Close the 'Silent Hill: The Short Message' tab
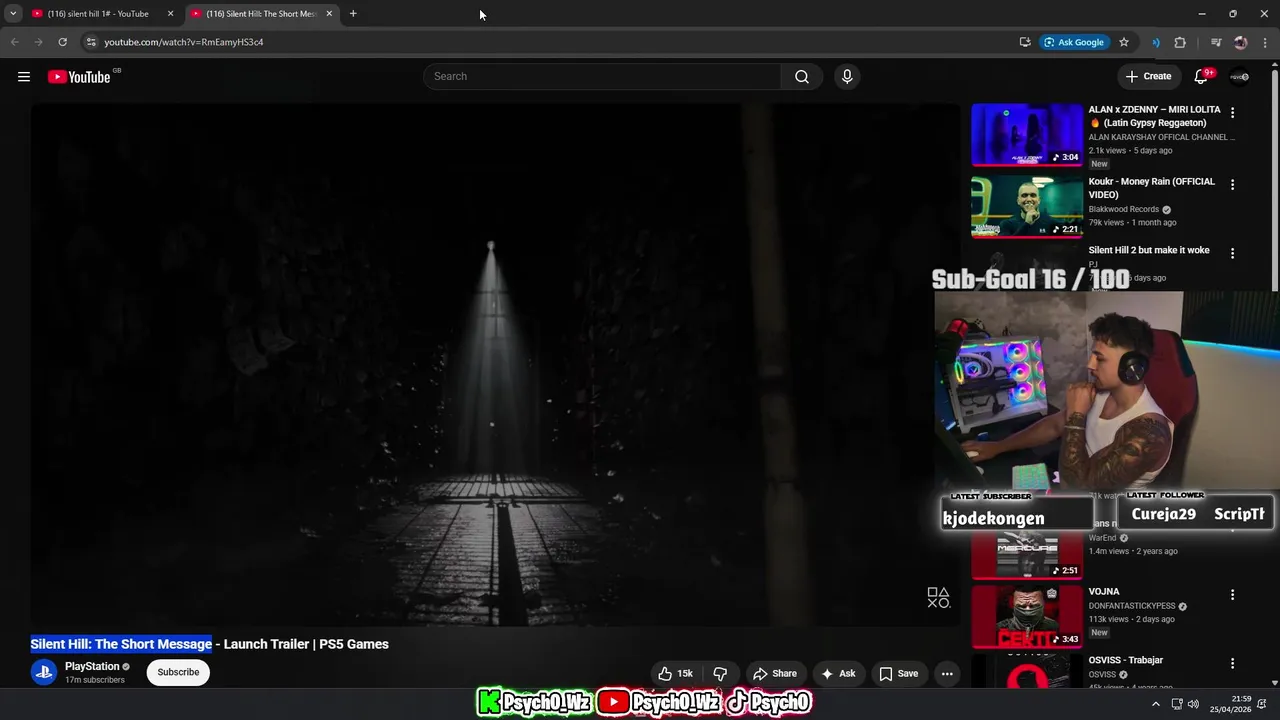 (x=329, y=14)
